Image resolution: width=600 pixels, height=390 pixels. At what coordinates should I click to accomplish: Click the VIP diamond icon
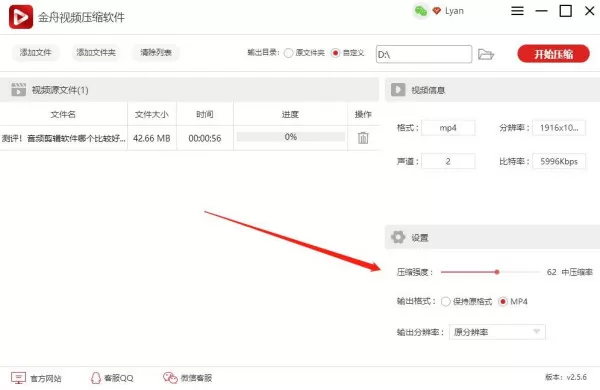click(x=436, y=11)
